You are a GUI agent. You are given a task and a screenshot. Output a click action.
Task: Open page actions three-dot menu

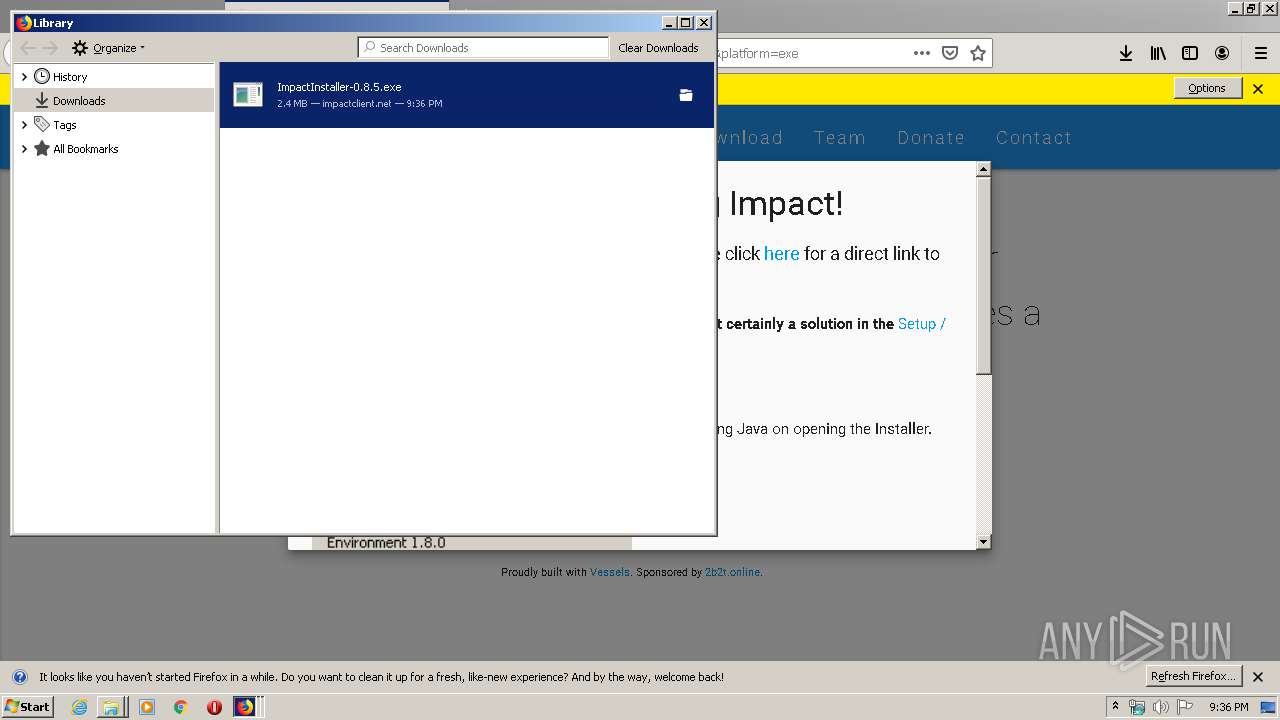[x=922, y=53]
